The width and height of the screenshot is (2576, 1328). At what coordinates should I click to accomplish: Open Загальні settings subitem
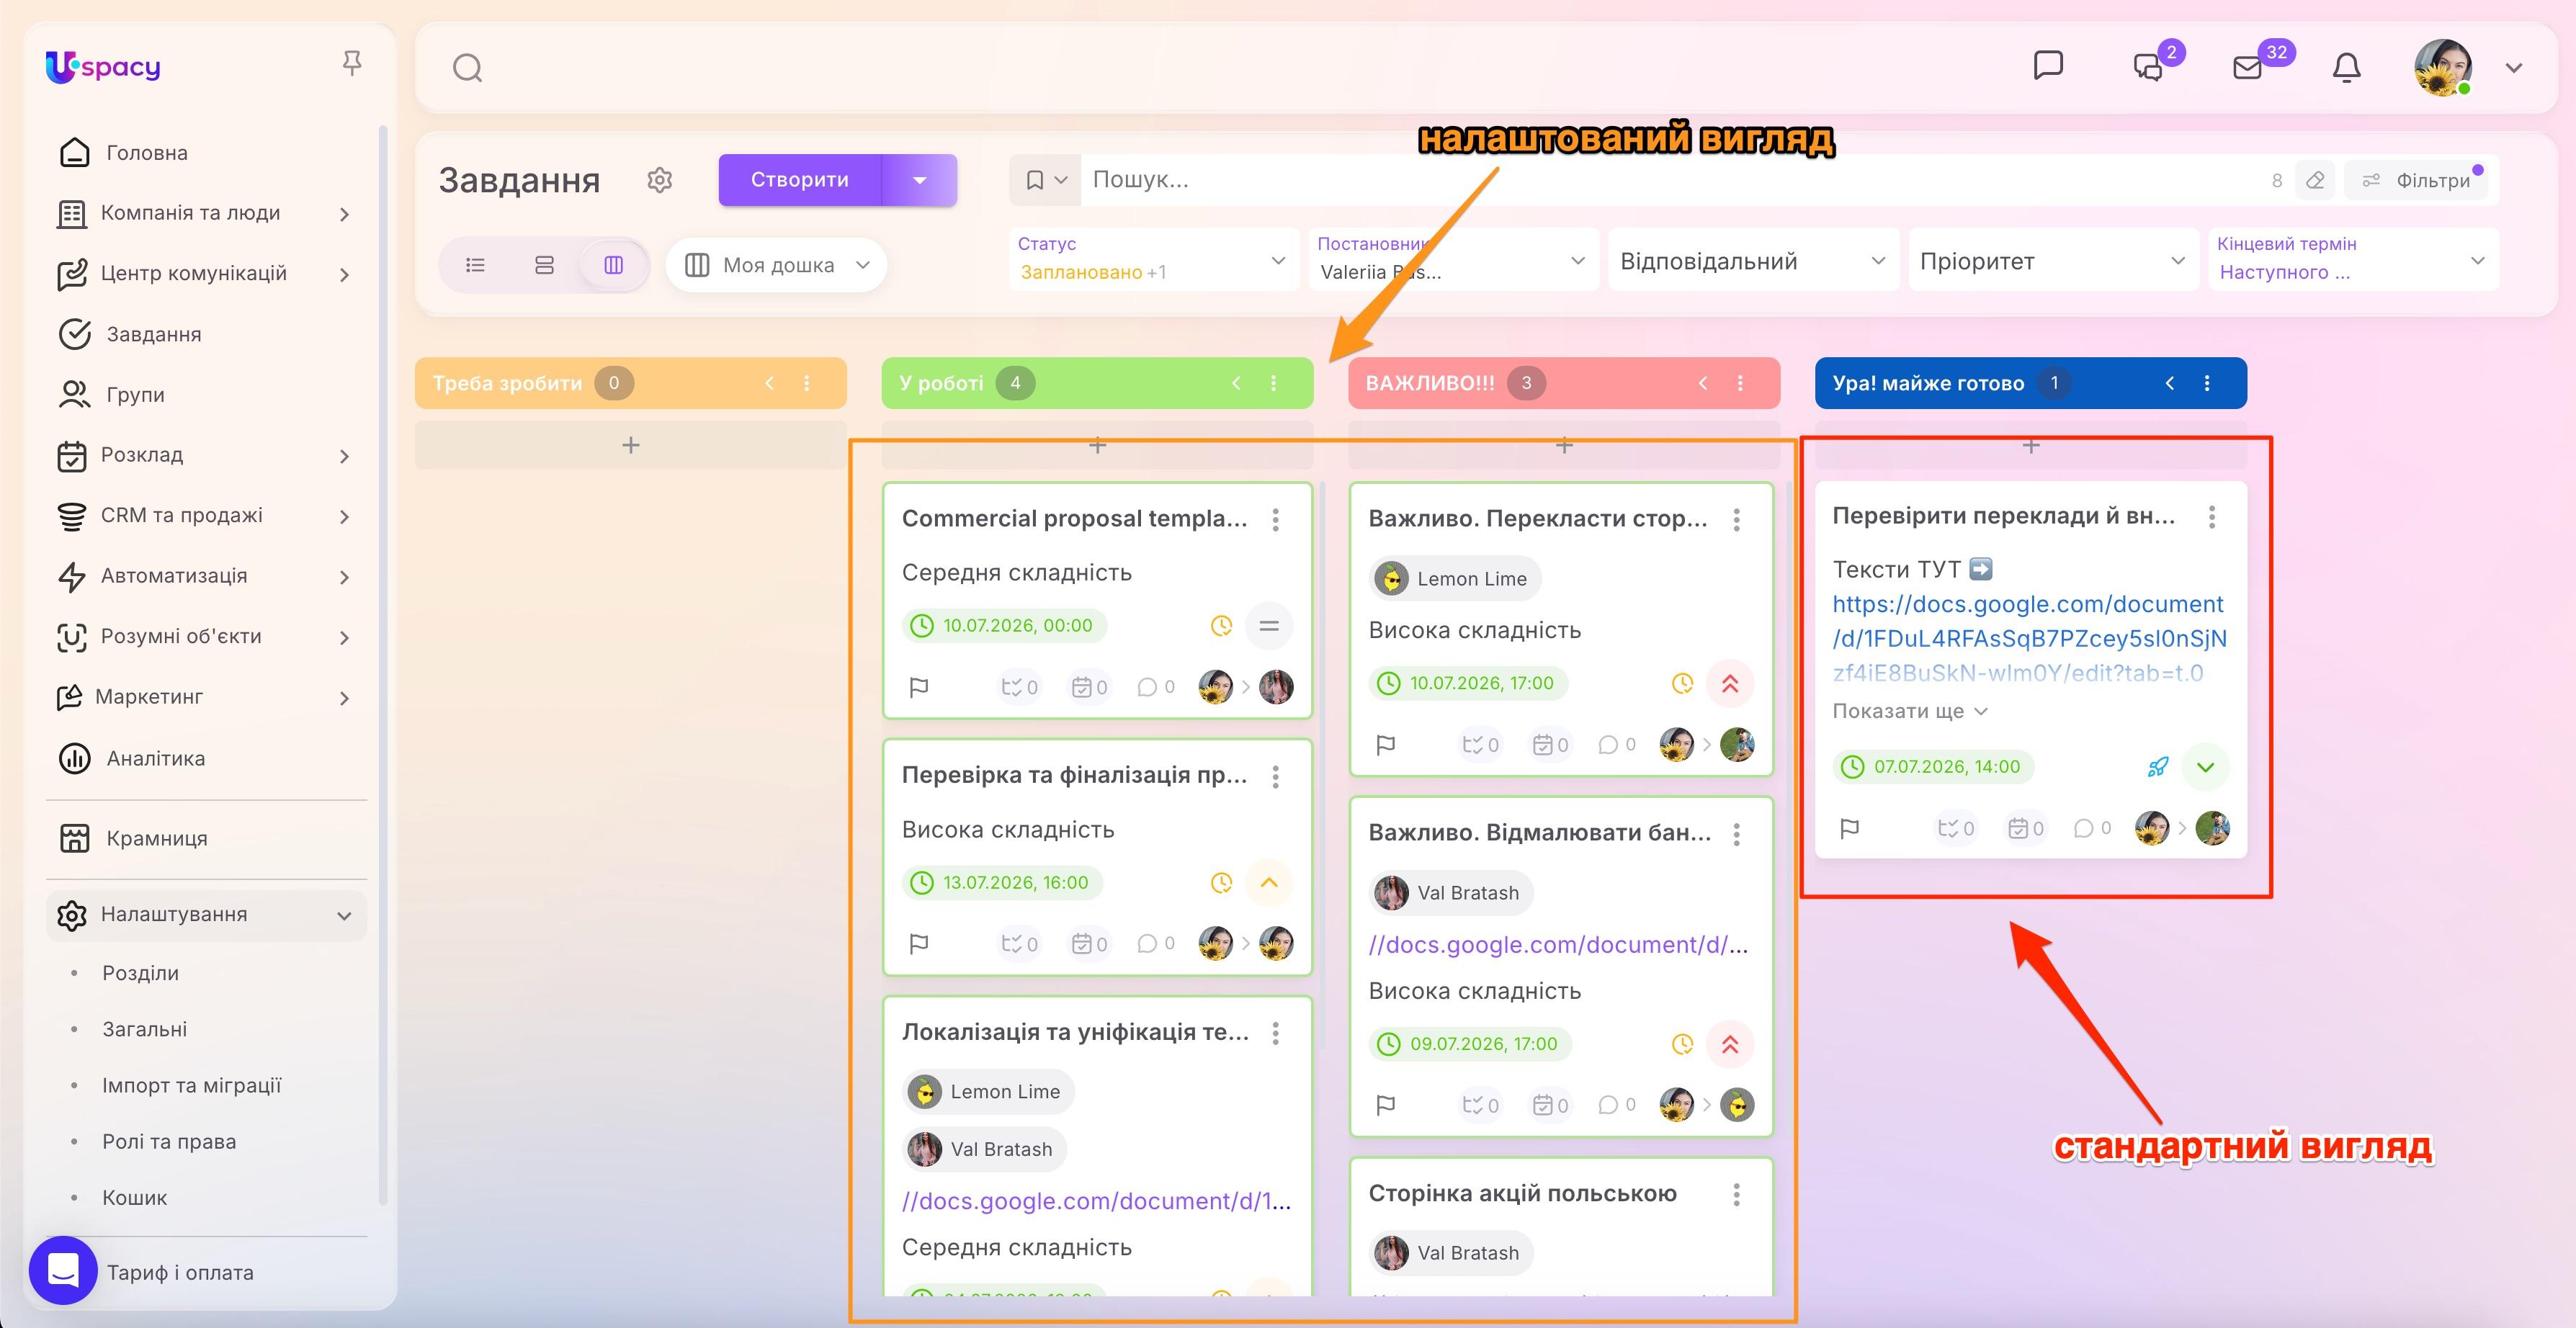[x=144, y=1029]
